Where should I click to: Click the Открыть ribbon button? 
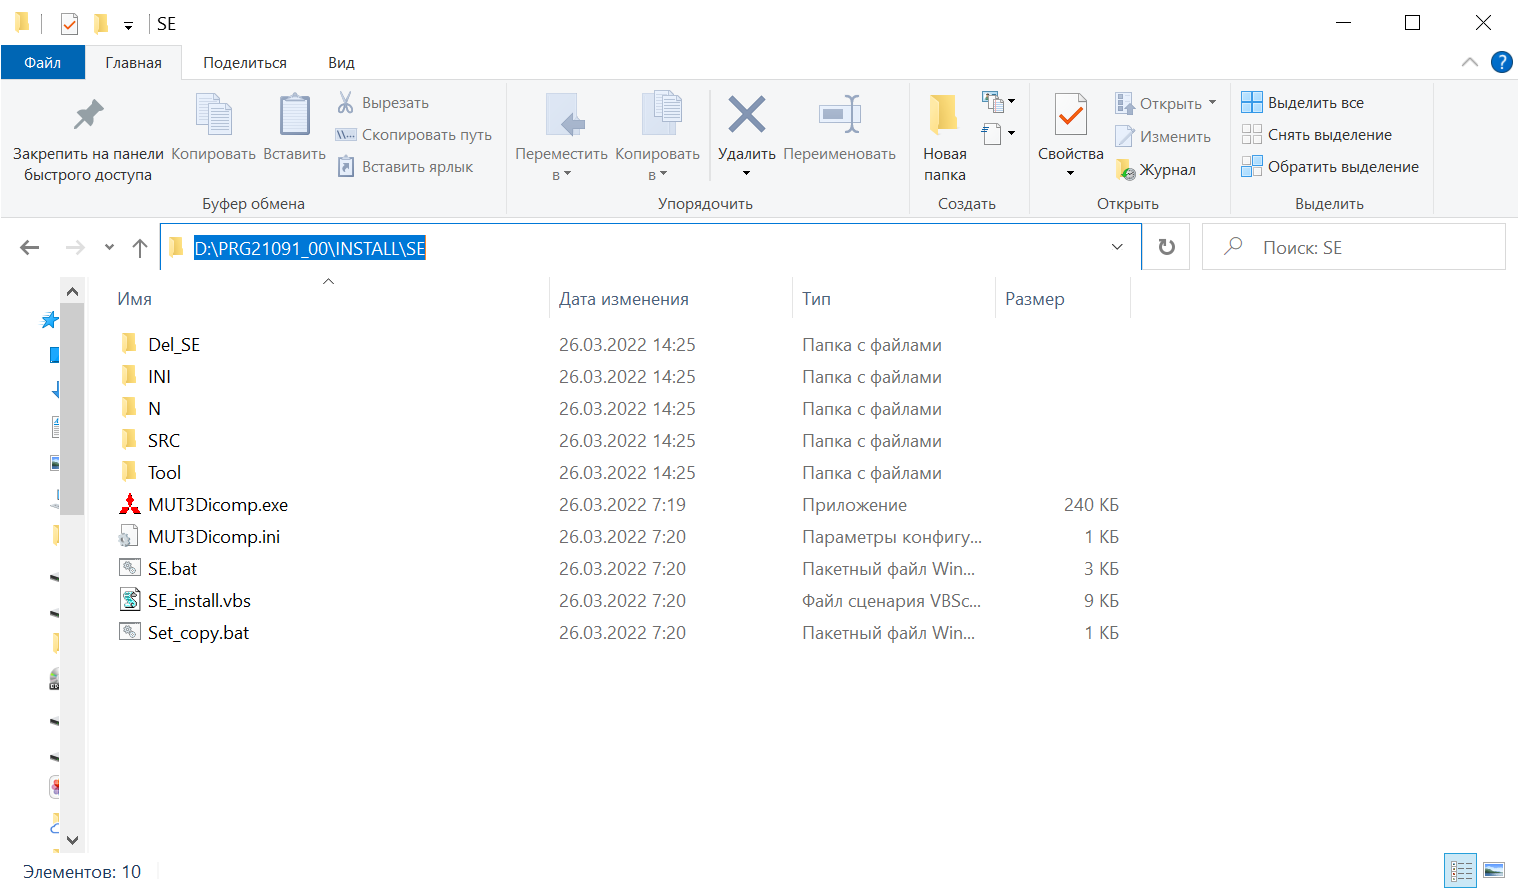pyautogui.click(x=1159, y=103)
